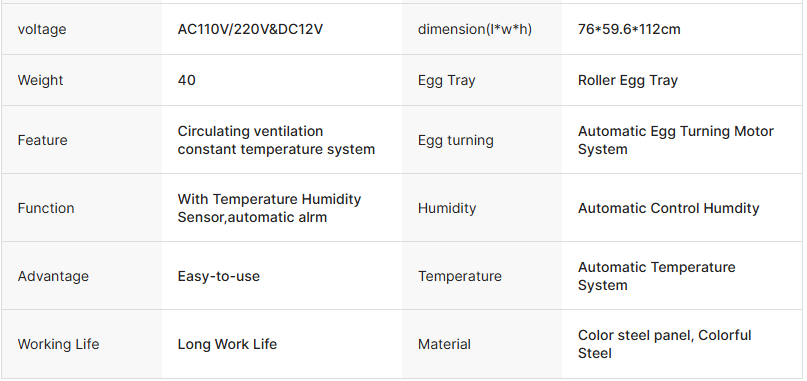807x381 pixels.
Task: Select the weight value 40
Action: [186, 80]
